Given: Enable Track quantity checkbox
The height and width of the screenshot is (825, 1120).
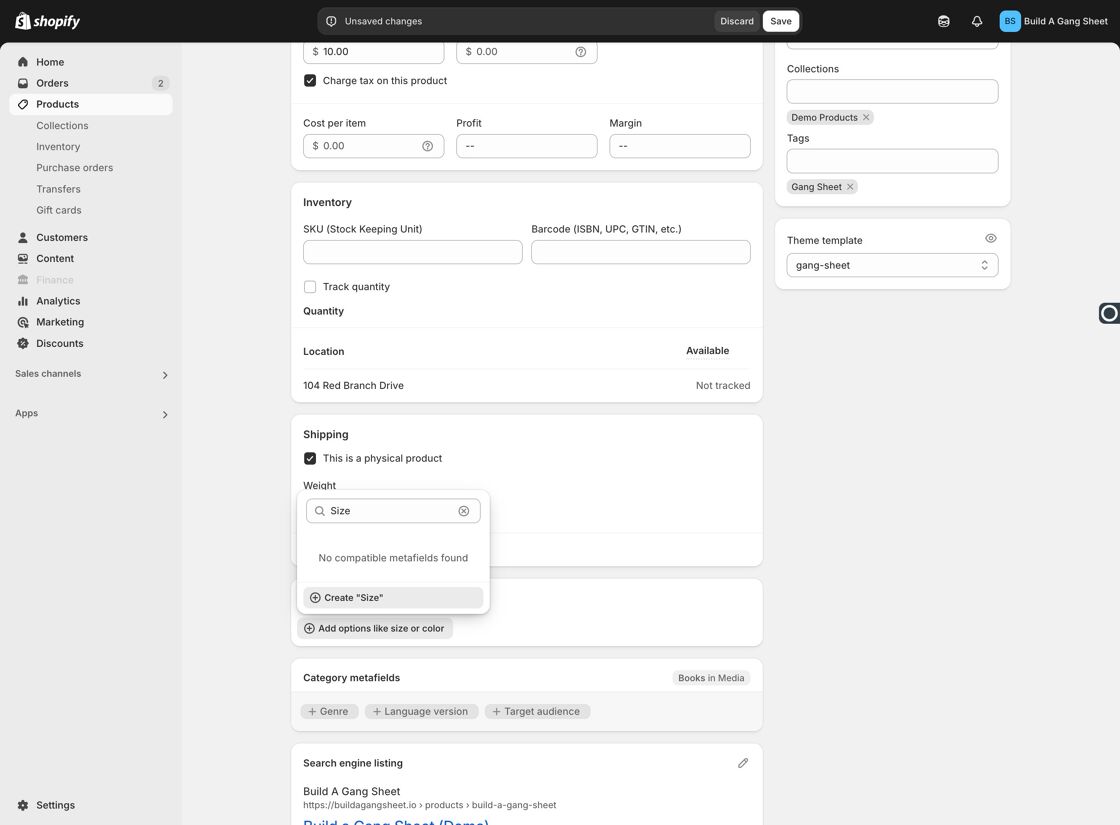Looking at the screenshot, I should tap(310, 286).
